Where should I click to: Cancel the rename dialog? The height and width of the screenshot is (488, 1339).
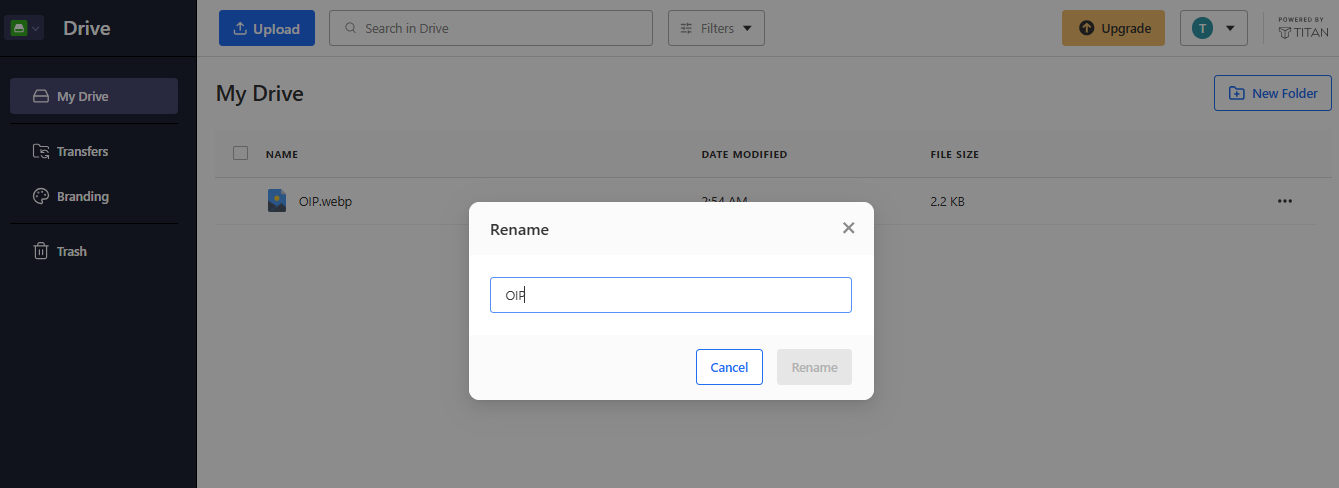729,367
